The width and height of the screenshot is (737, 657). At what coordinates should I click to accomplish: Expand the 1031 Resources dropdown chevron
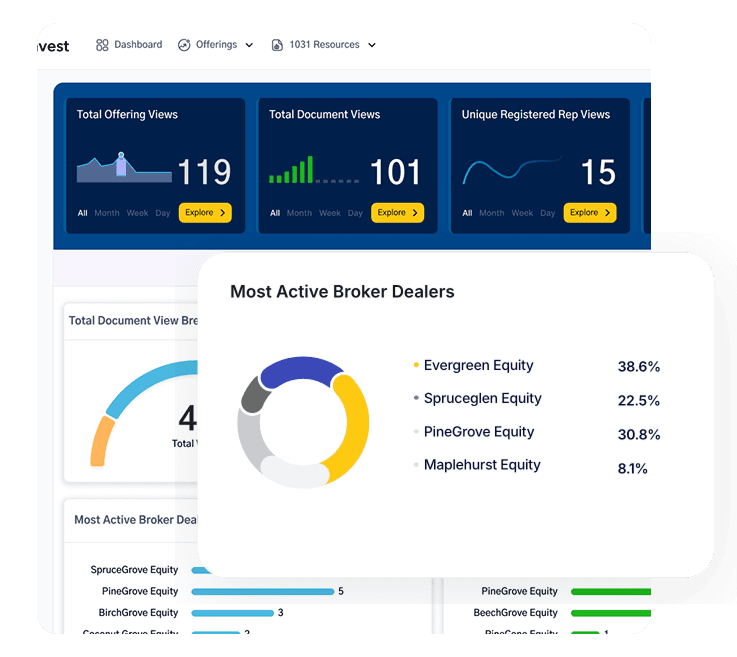click(372, 45)
